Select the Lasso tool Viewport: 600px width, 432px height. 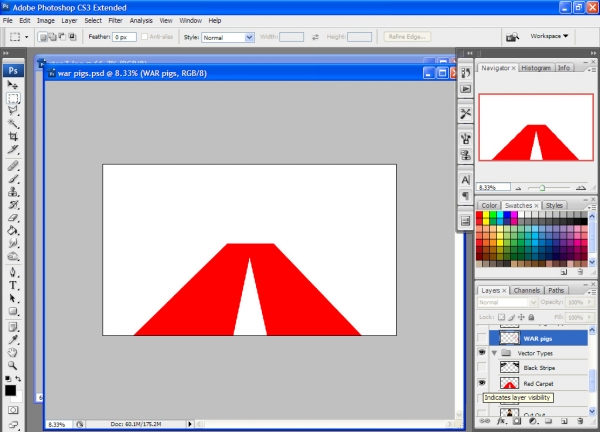[13, 111]
